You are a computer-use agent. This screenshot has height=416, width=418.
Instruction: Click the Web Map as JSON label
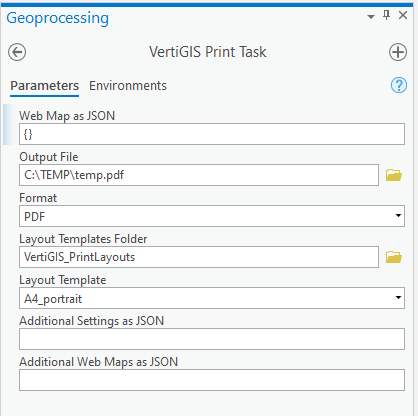pyautogui.click(x=67, y=116)
